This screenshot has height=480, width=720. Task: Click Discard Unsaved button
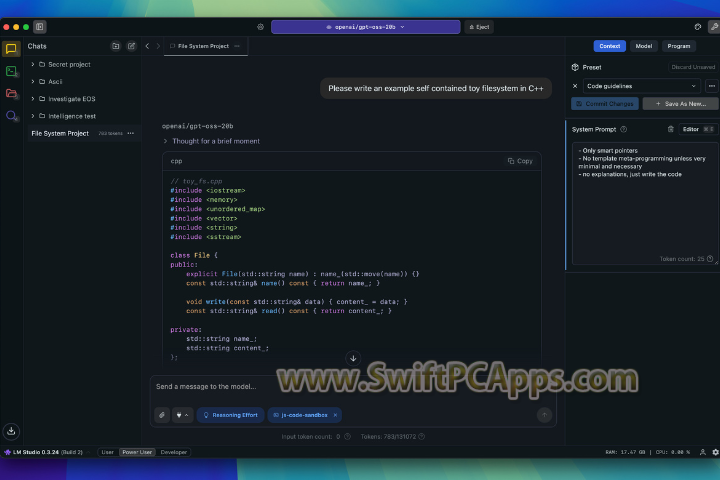pos(693,67)
